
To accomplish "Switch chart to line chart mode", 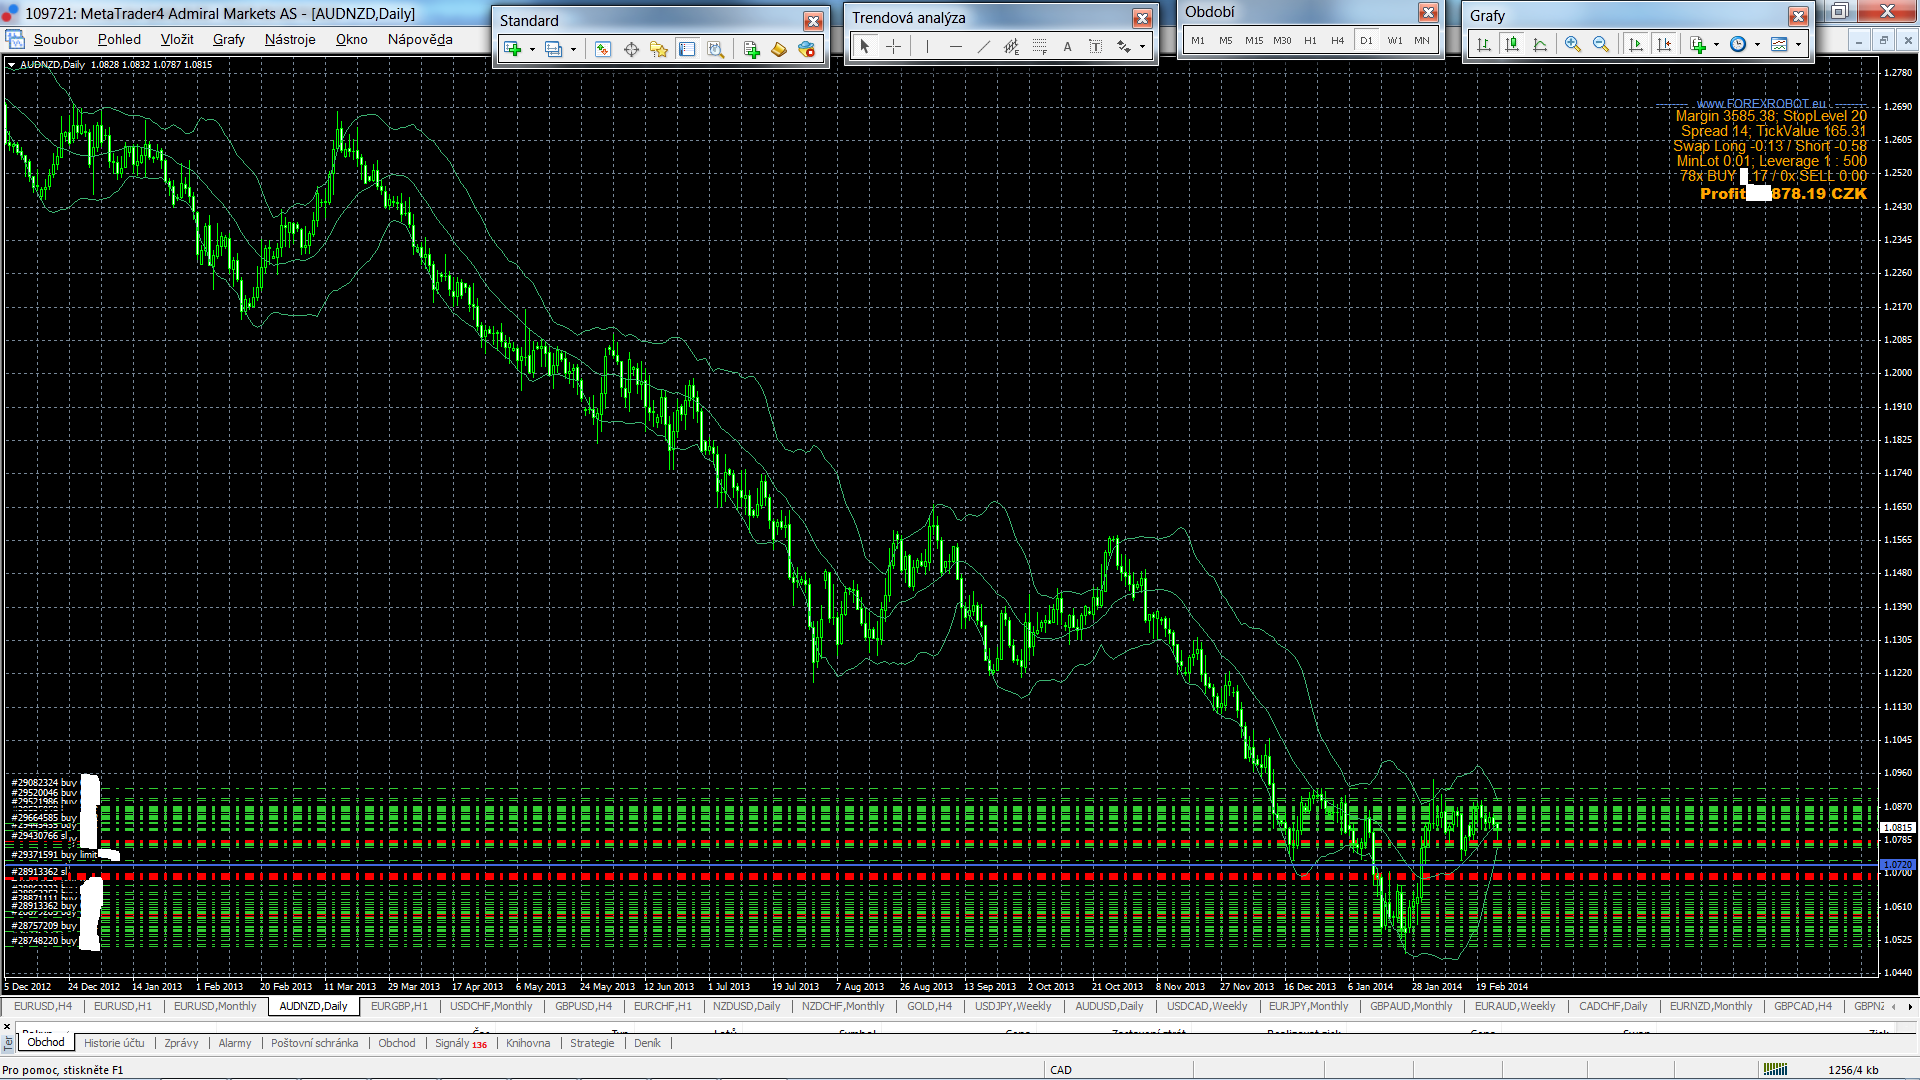I will click(1540, 45).
